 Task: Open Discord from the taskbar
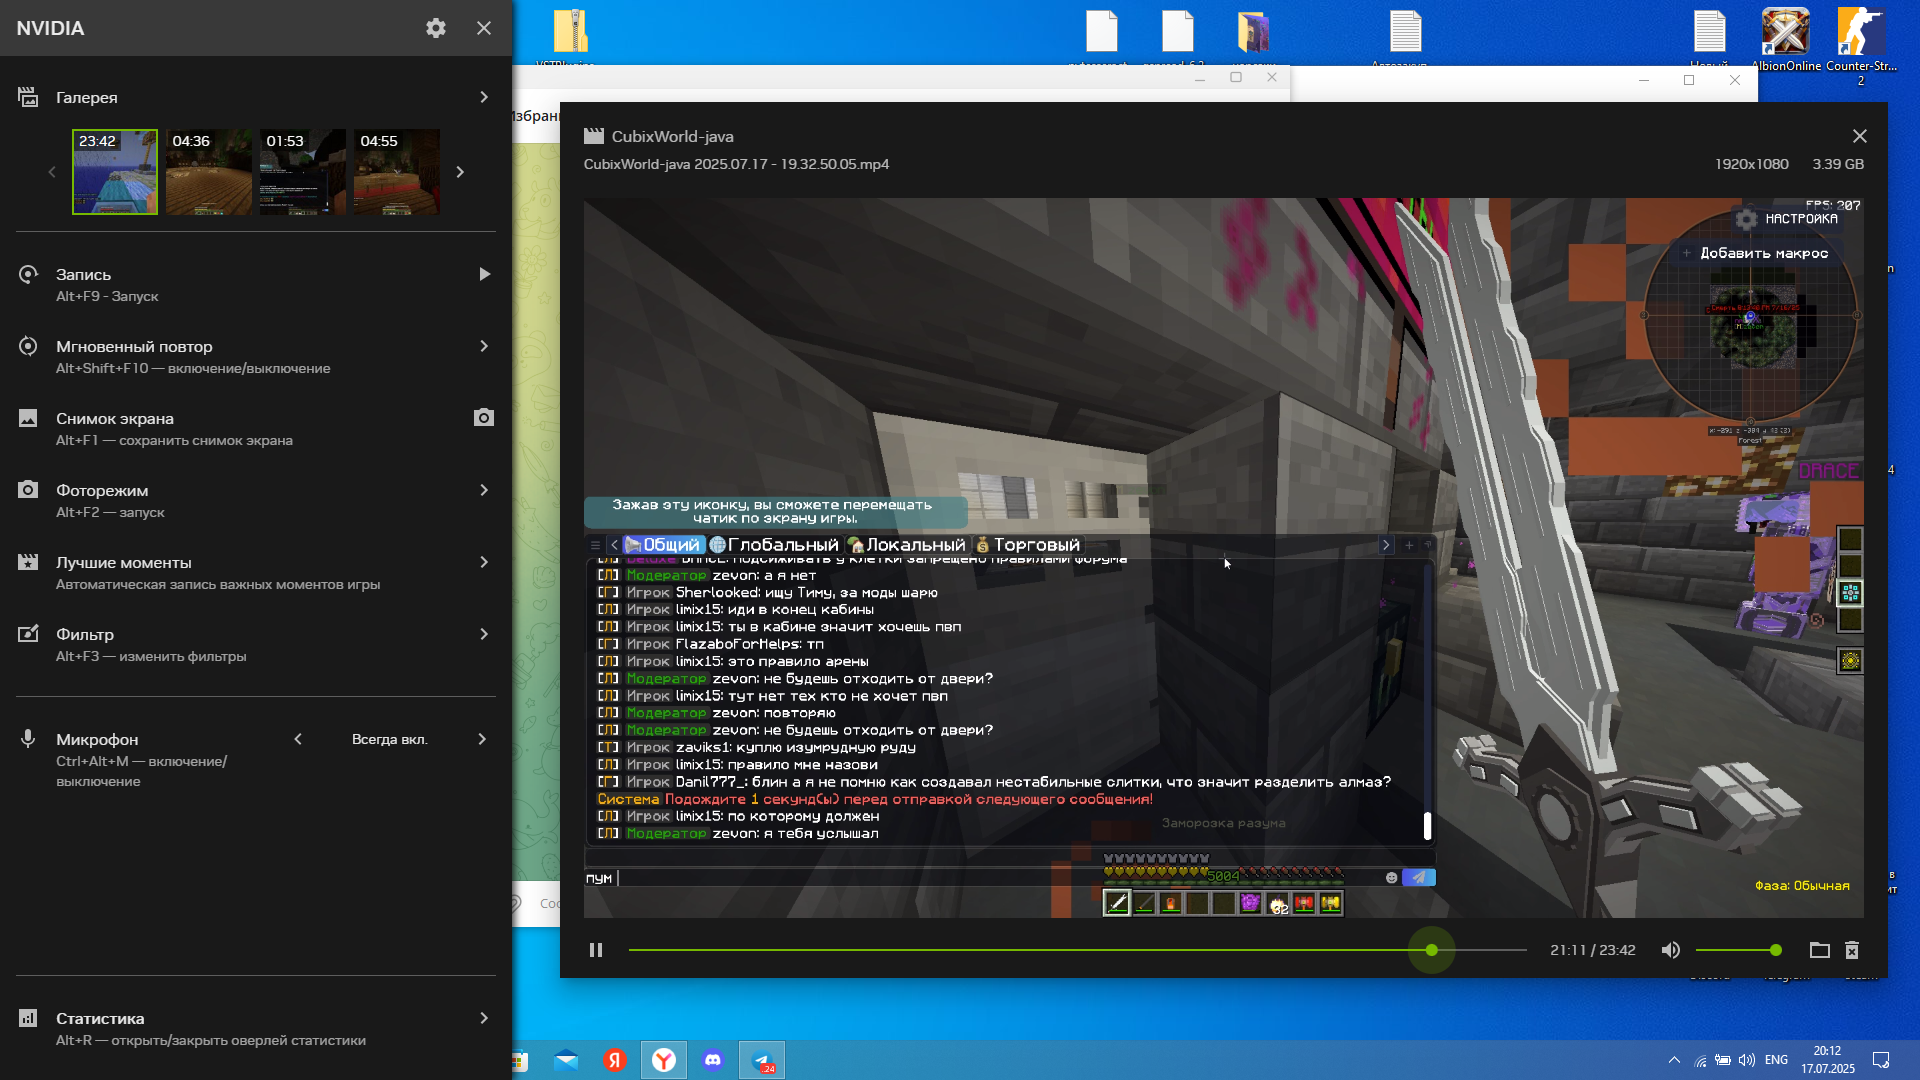tap(713, 1060)
